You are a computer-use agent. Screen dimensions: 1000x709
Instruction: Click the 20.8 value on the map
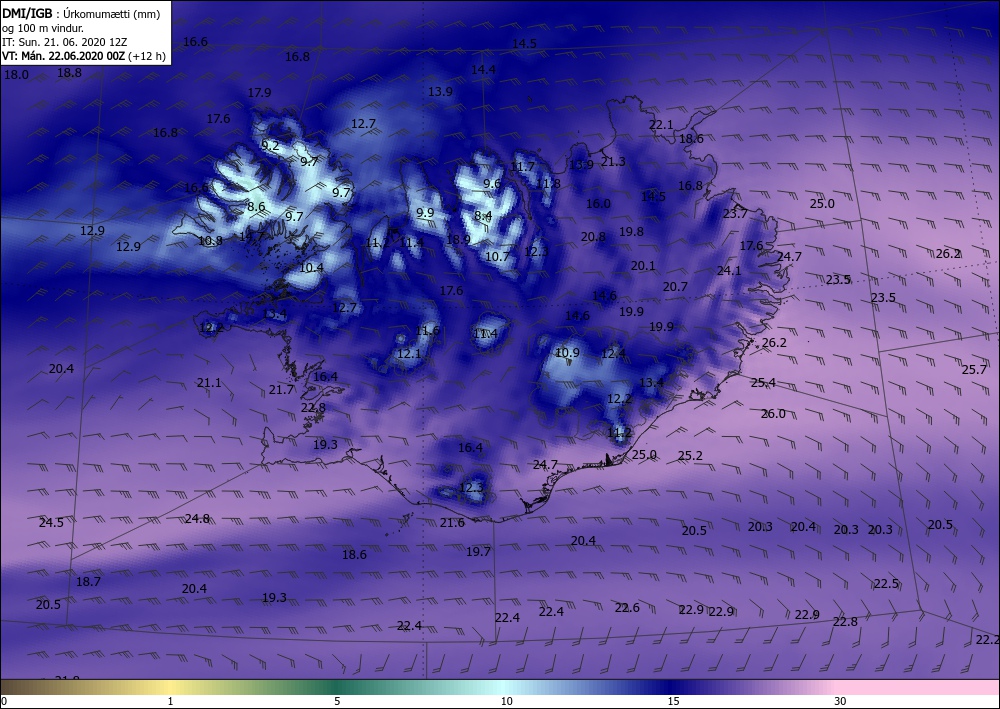(x=593, y=237)
